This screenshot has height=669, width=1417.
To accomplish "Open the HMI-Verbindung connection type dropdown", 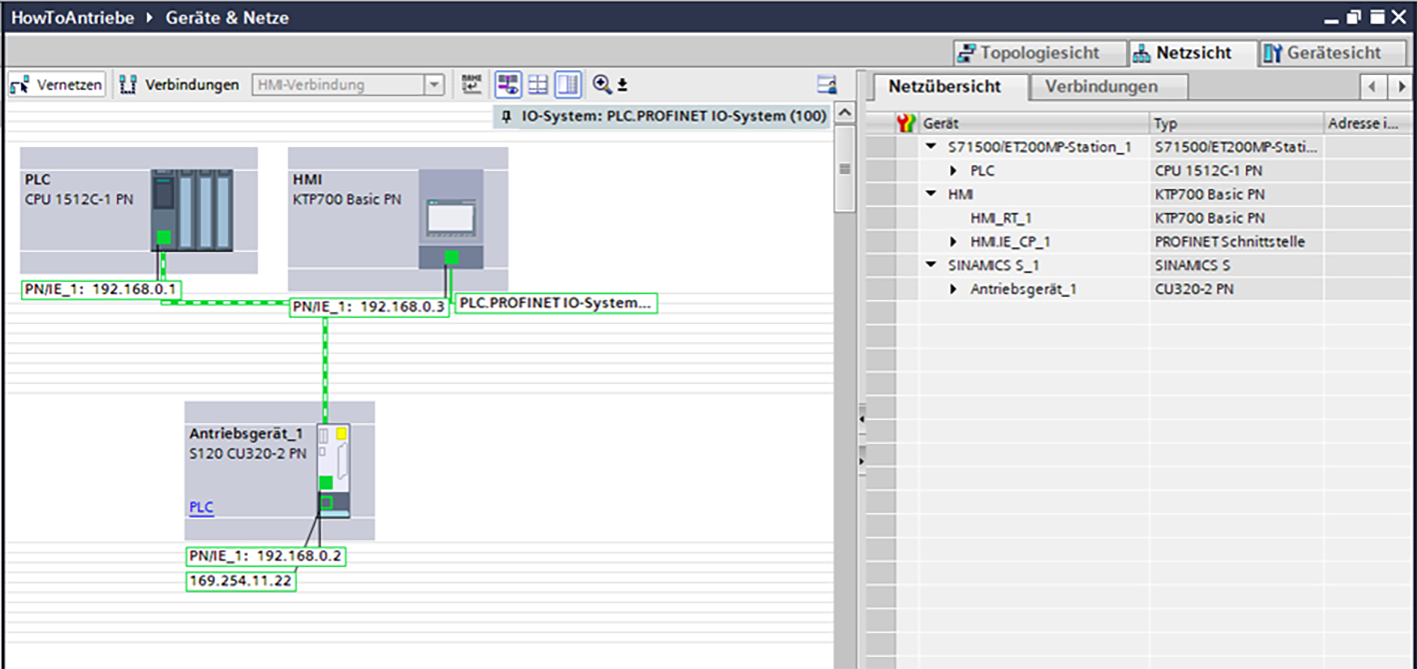I will click(x=434, y=85).
